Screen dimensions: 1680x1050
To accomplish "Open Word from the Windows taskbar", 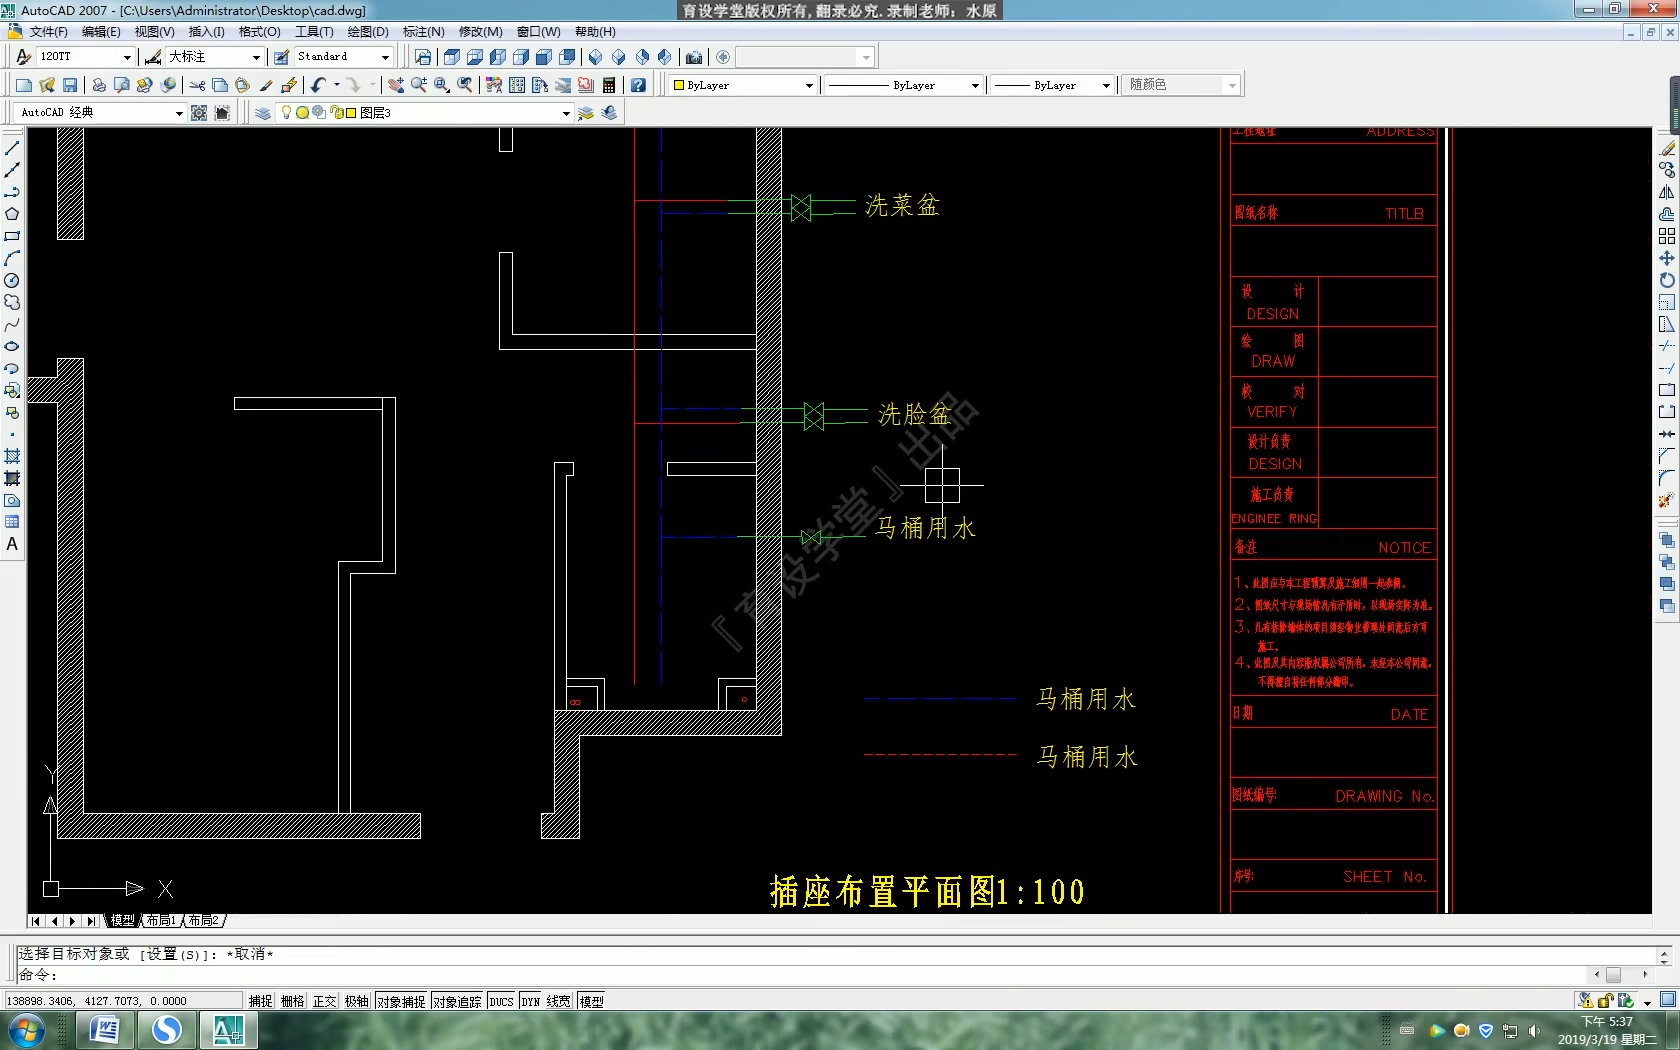I will [104, 1030].
